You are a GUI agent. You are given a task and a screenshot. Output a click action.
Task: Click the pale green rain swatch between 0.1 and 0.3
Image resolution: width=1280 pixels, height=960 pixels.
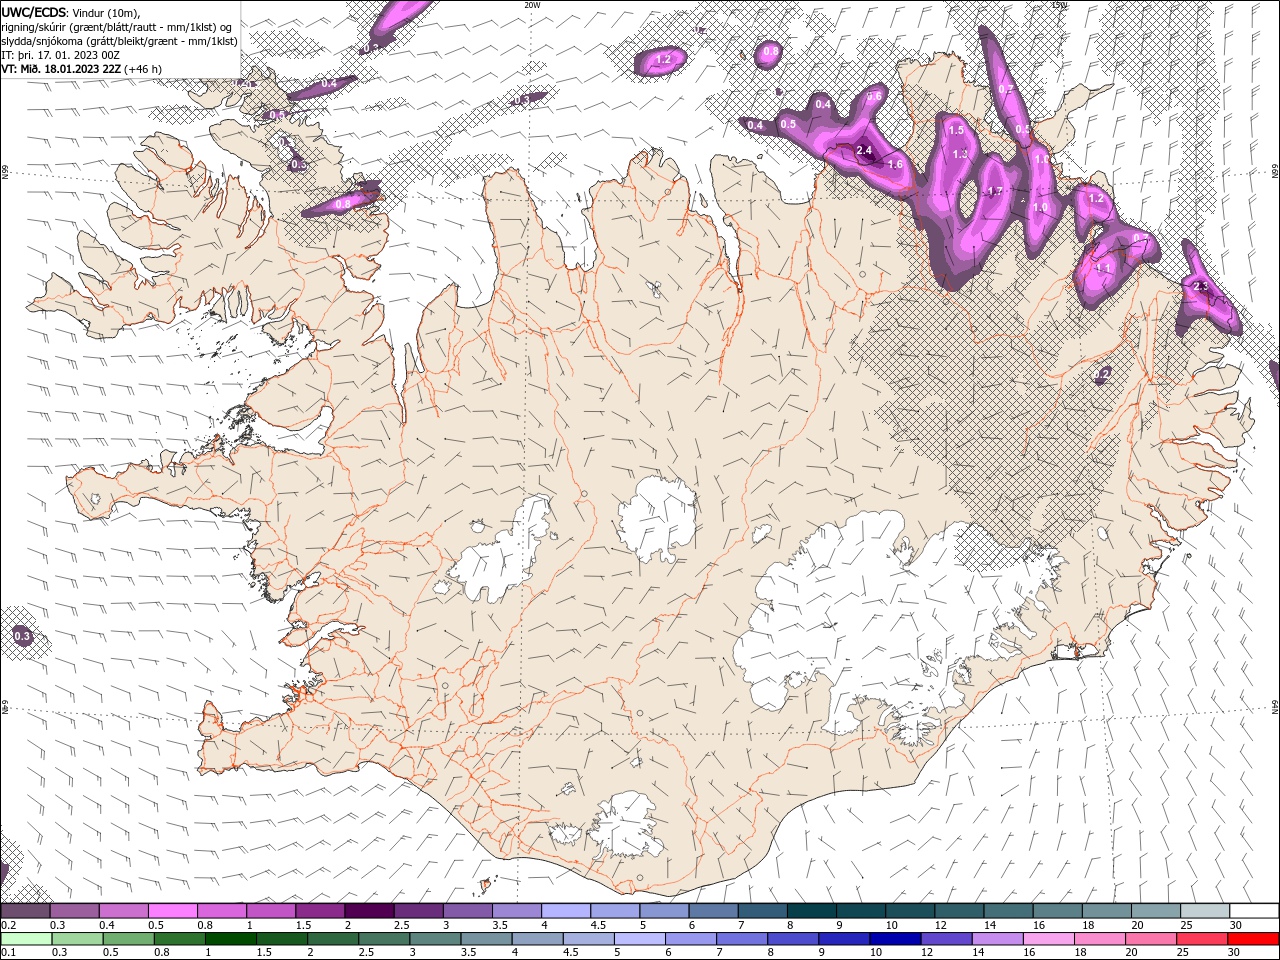[x=27, y=939]
